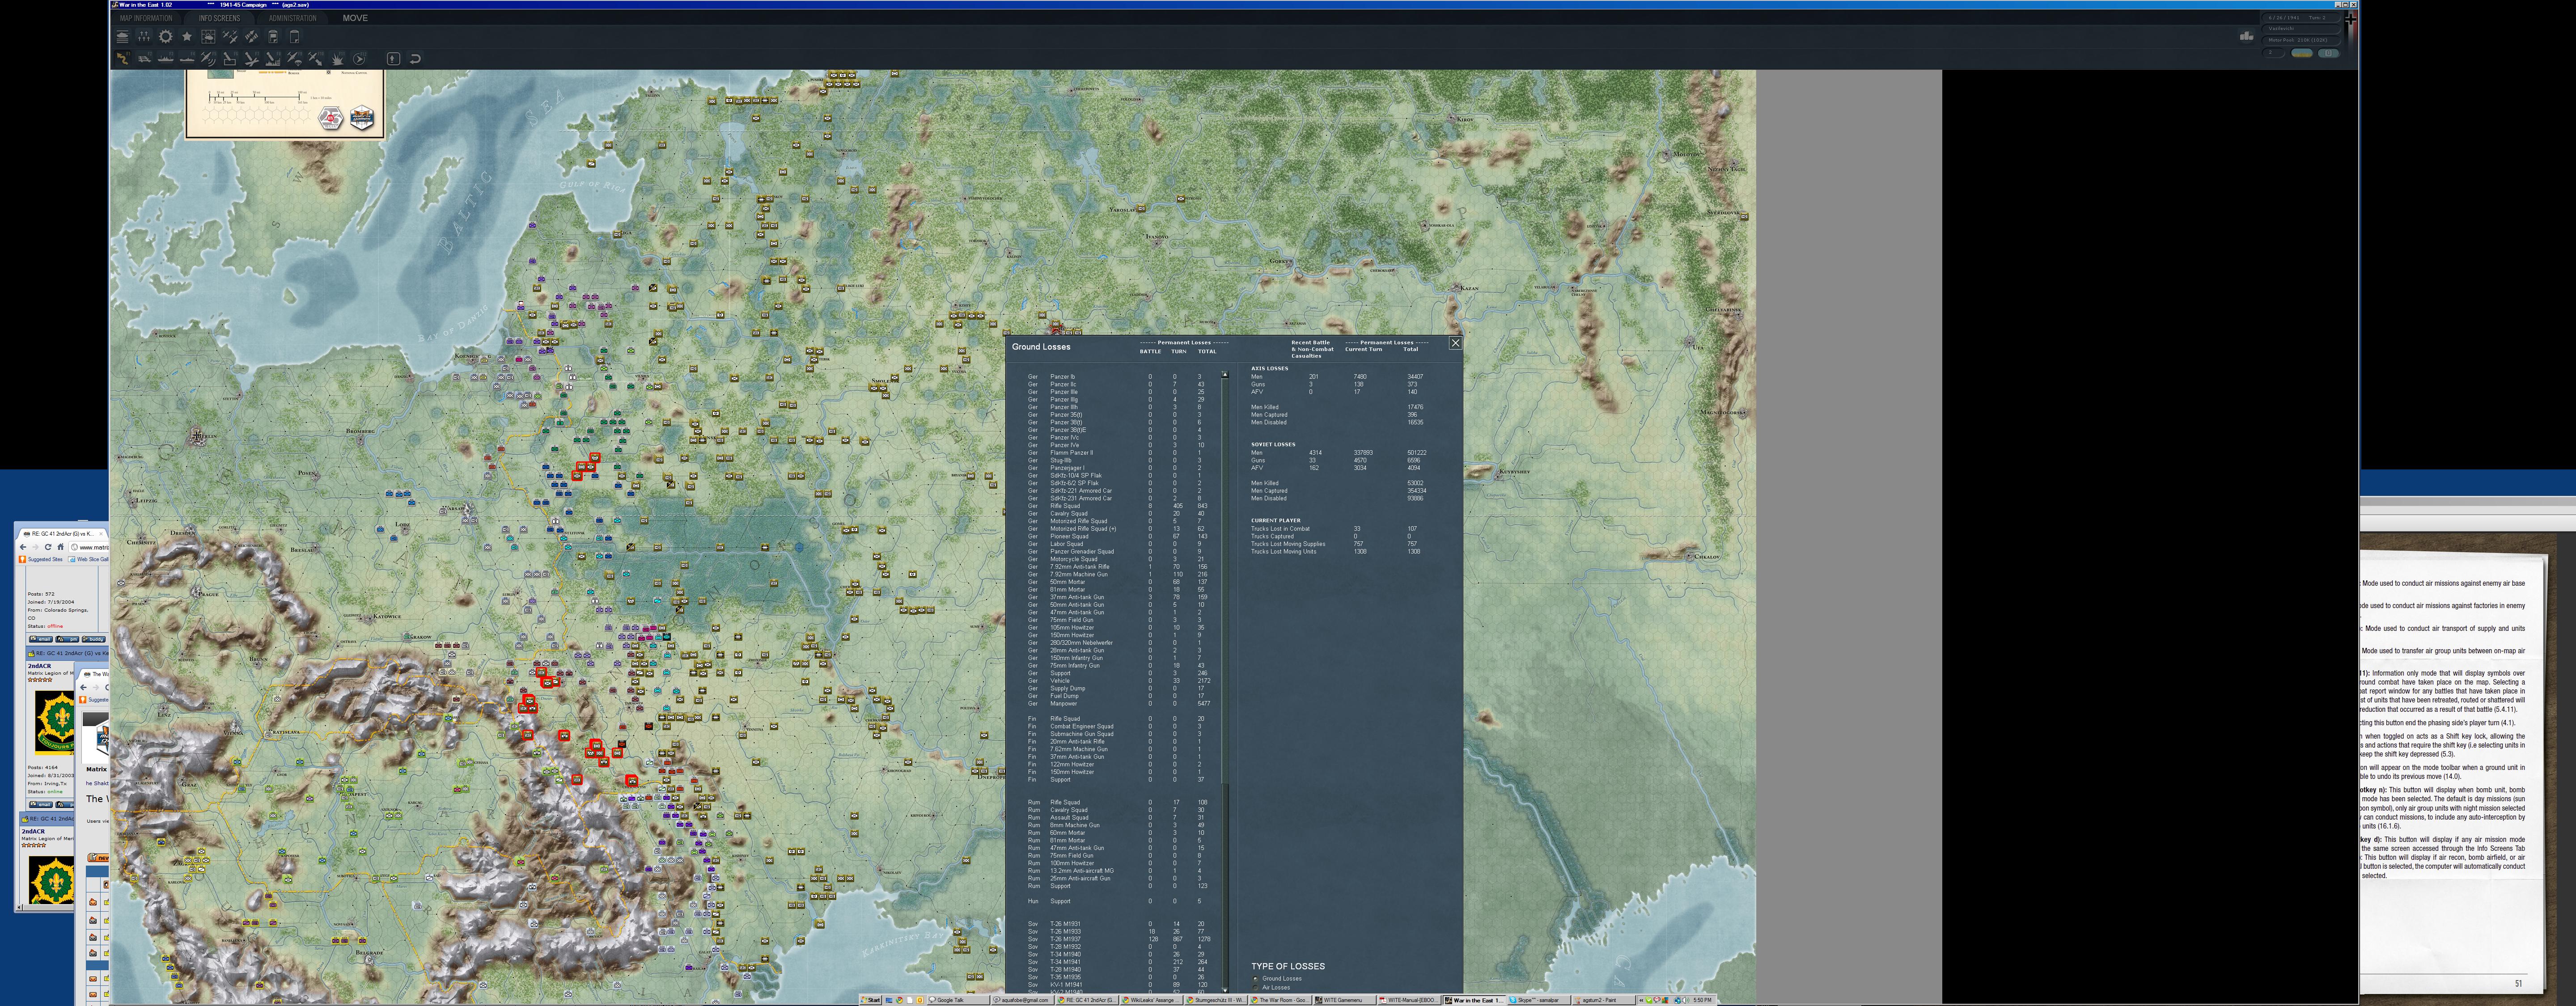The width and height of the screenshot is (2576, 1006).
Task: Open the satellite-shaped info screen icon
Action: (252, 37)
